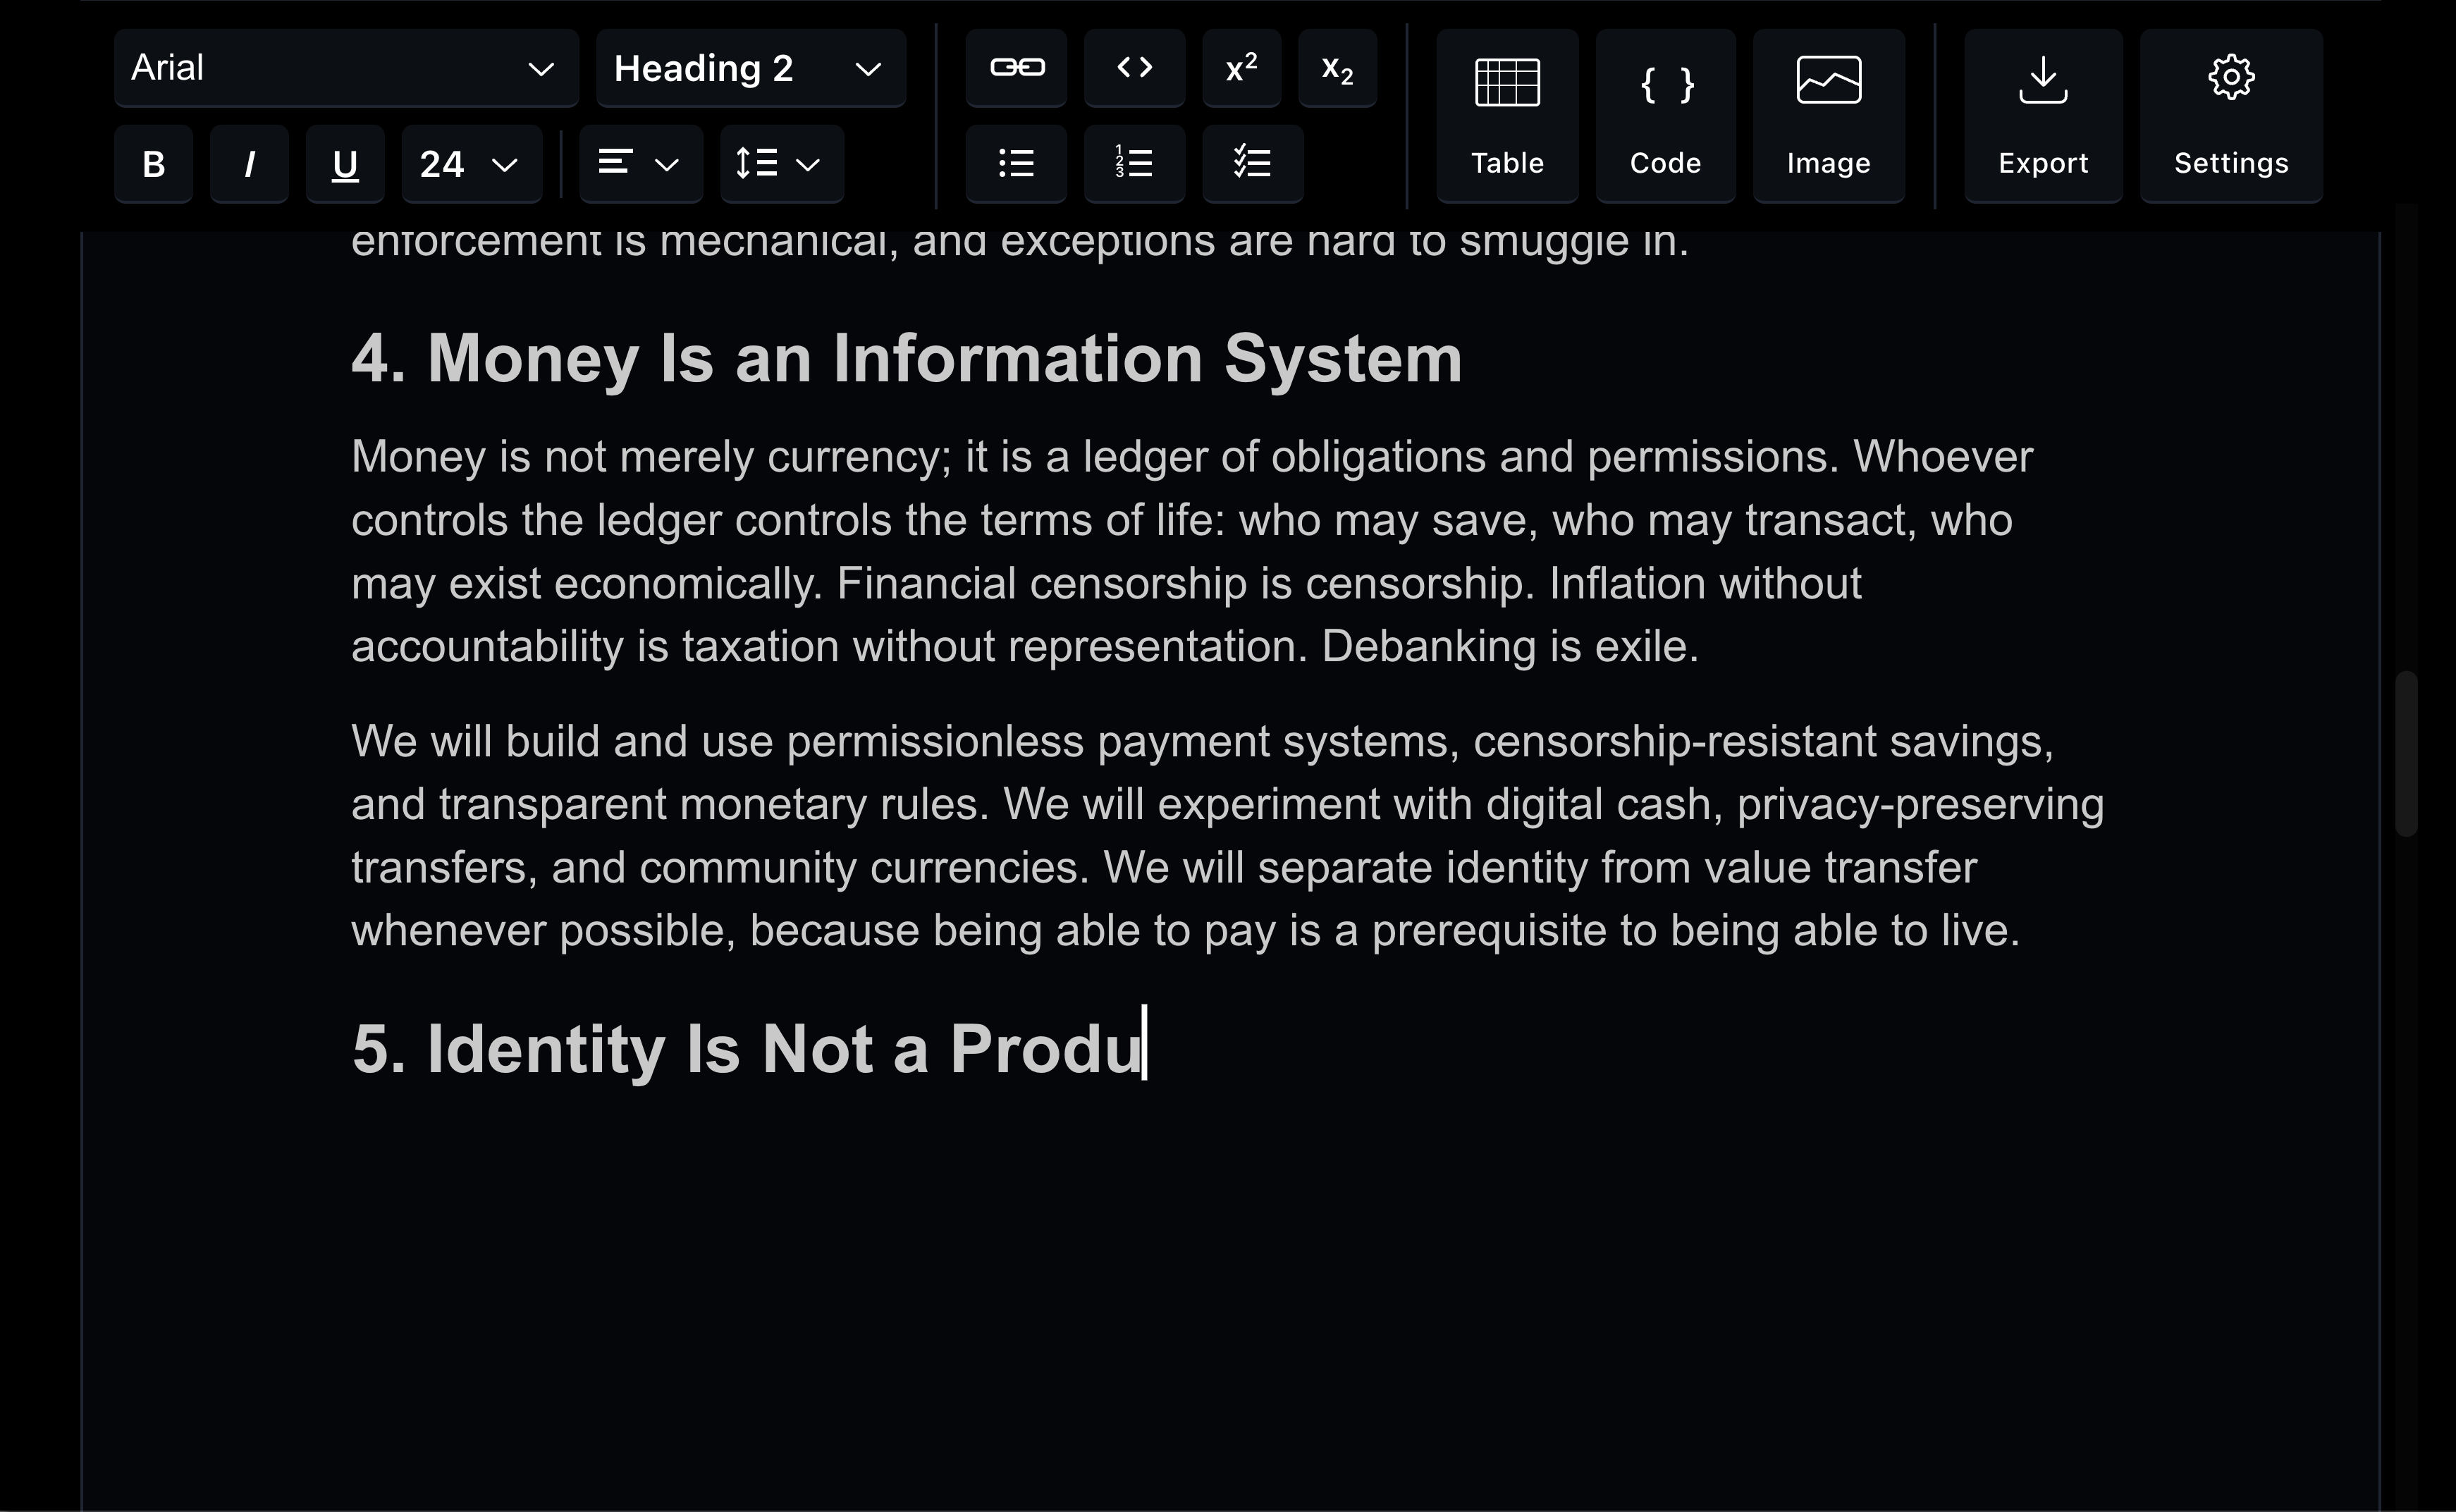Open the Heading 2 style dropdown
2456x1512 pixels.
[750, 68]
